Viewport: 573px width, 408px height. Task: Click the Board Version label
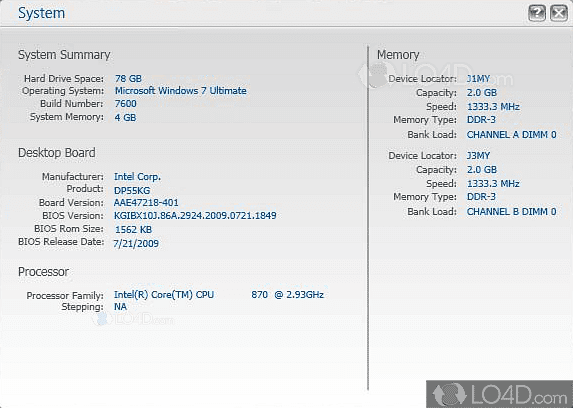[71, 203]
